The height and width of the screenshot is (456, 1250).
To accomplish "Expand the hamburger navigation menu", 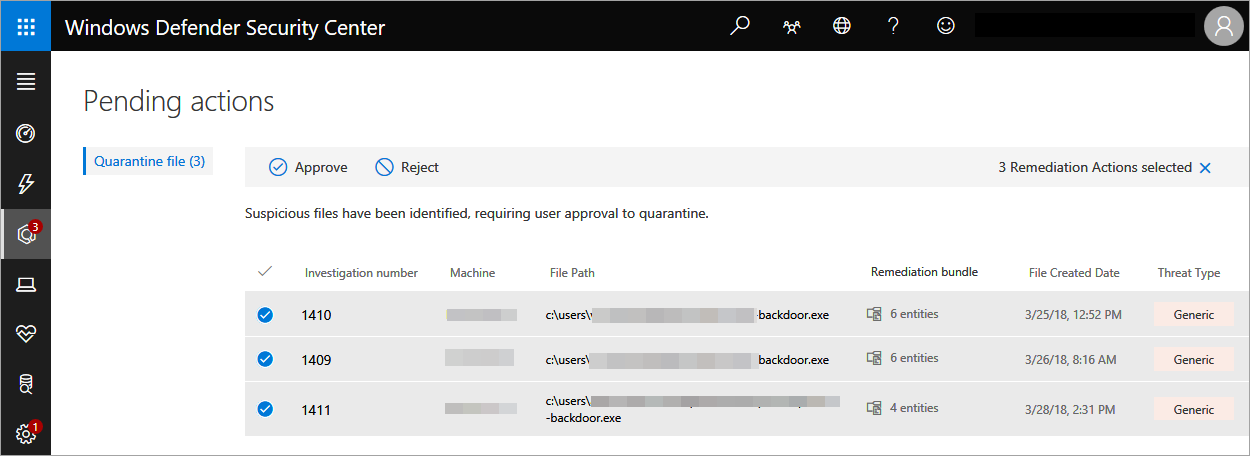I will click(x=26, y=82).
